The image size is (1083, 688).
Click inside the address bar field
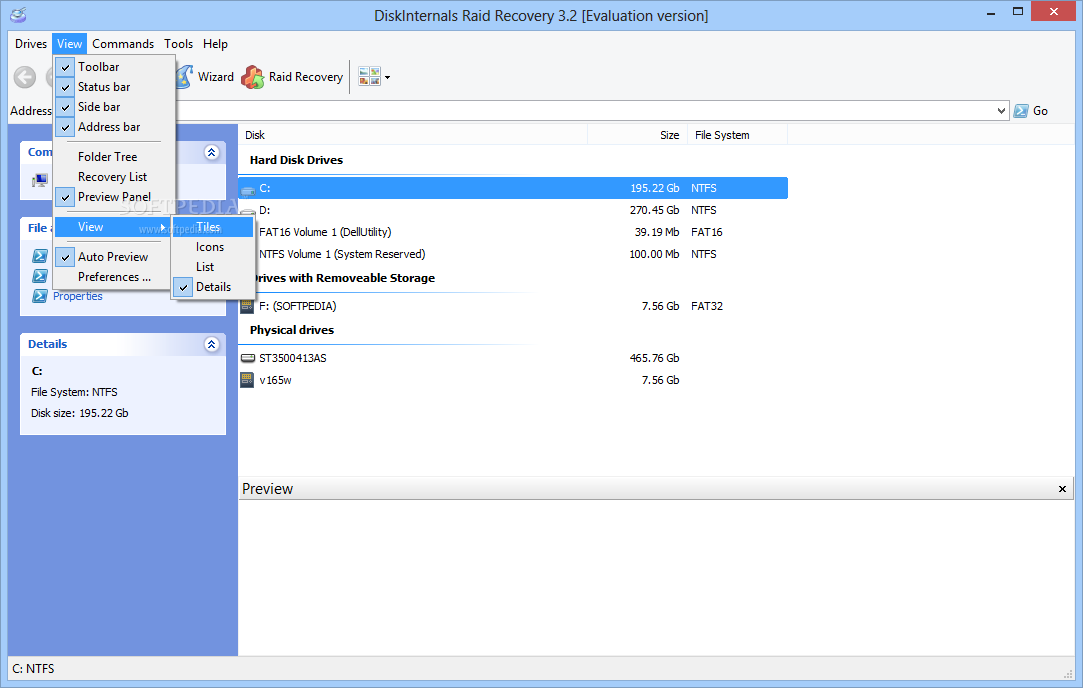(x=587, y=111)
